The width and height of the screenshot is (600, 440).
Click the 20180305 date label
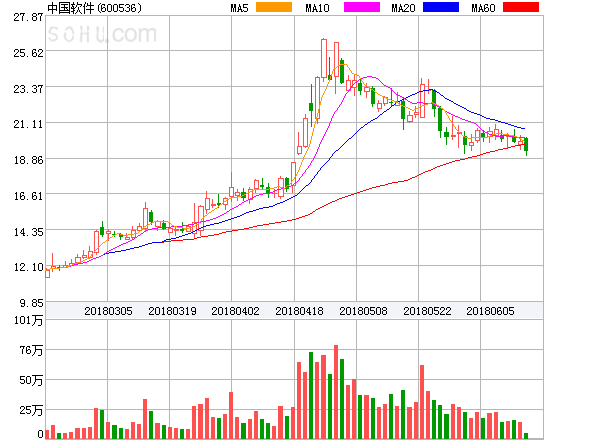point(108,311)
